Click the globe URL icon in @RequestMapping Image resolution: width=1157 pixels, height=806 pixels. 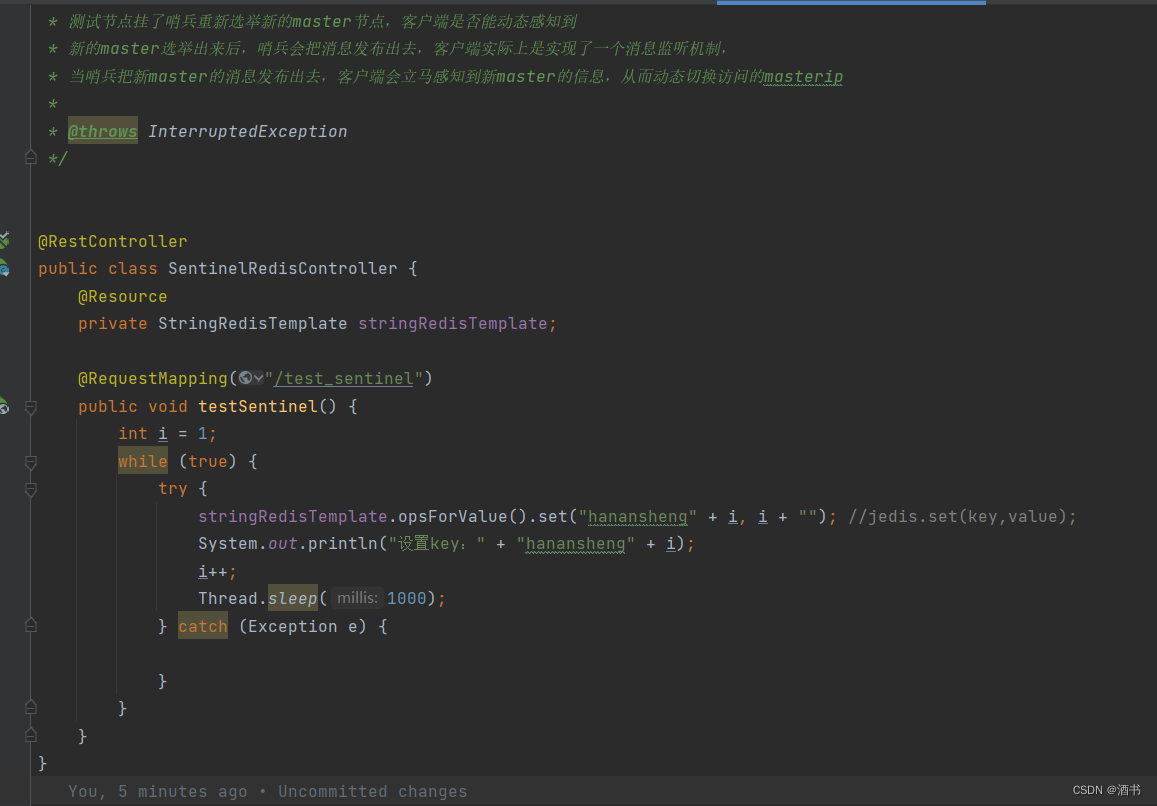pos(245,379)
